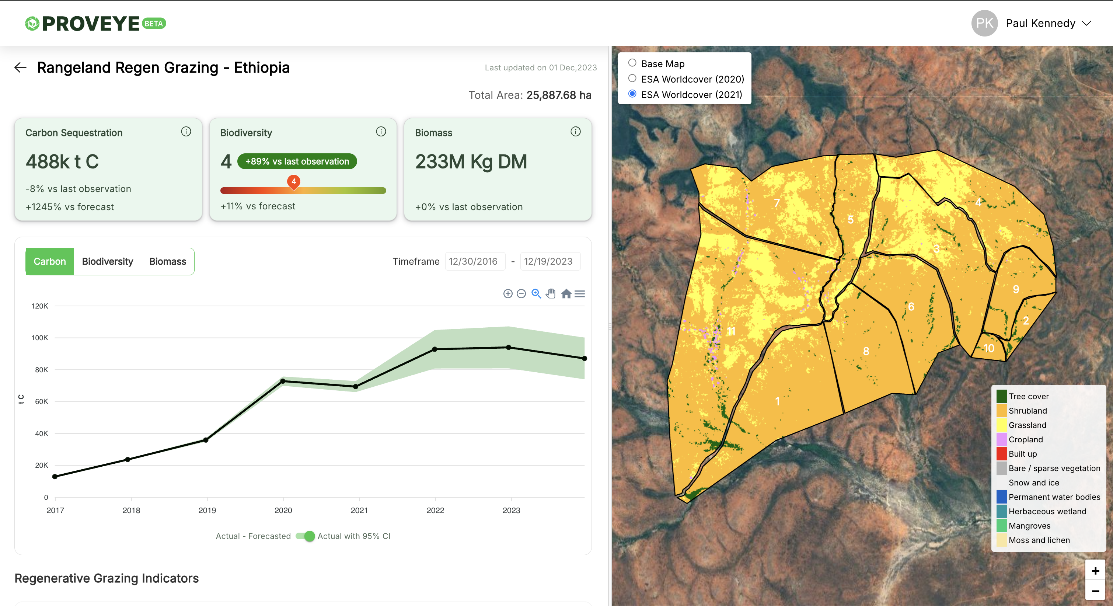This screenshot has height=606, width=1113.
Task: Activate the chart panning hand tool
Action: pos(551,294)
